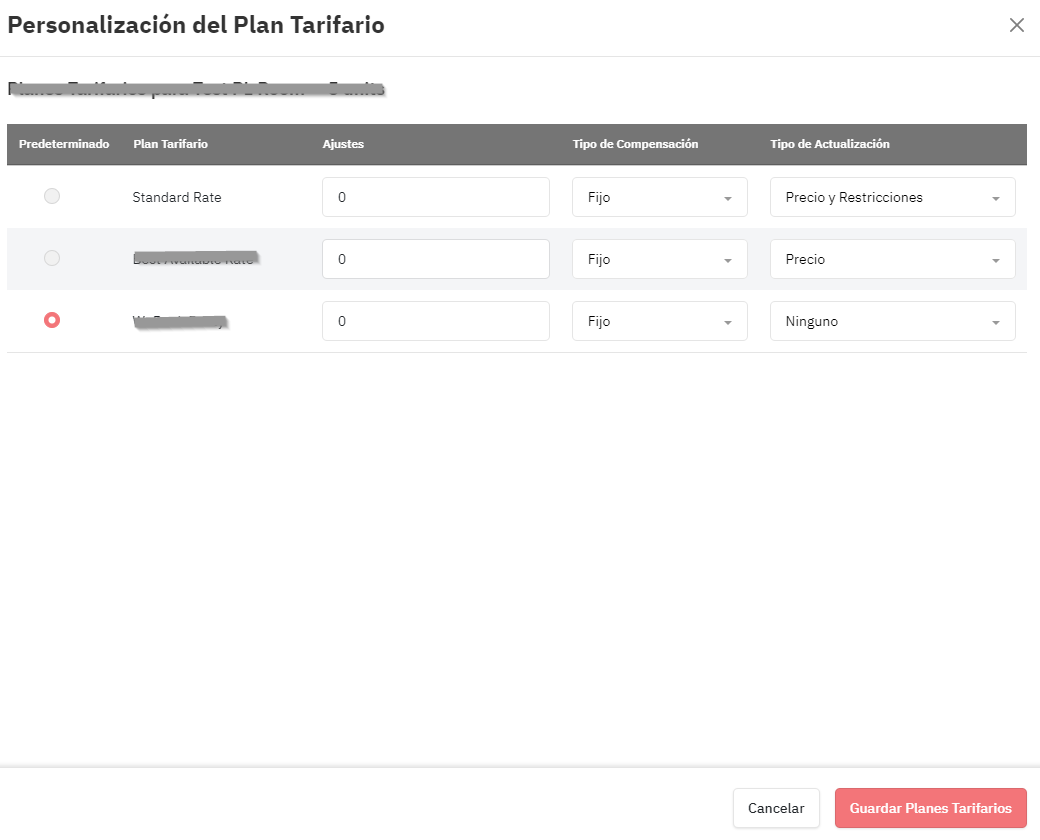1040x840 pixels.
Task: Open Fijo dropdown for Standard Rate
Action: pos(660,197)
